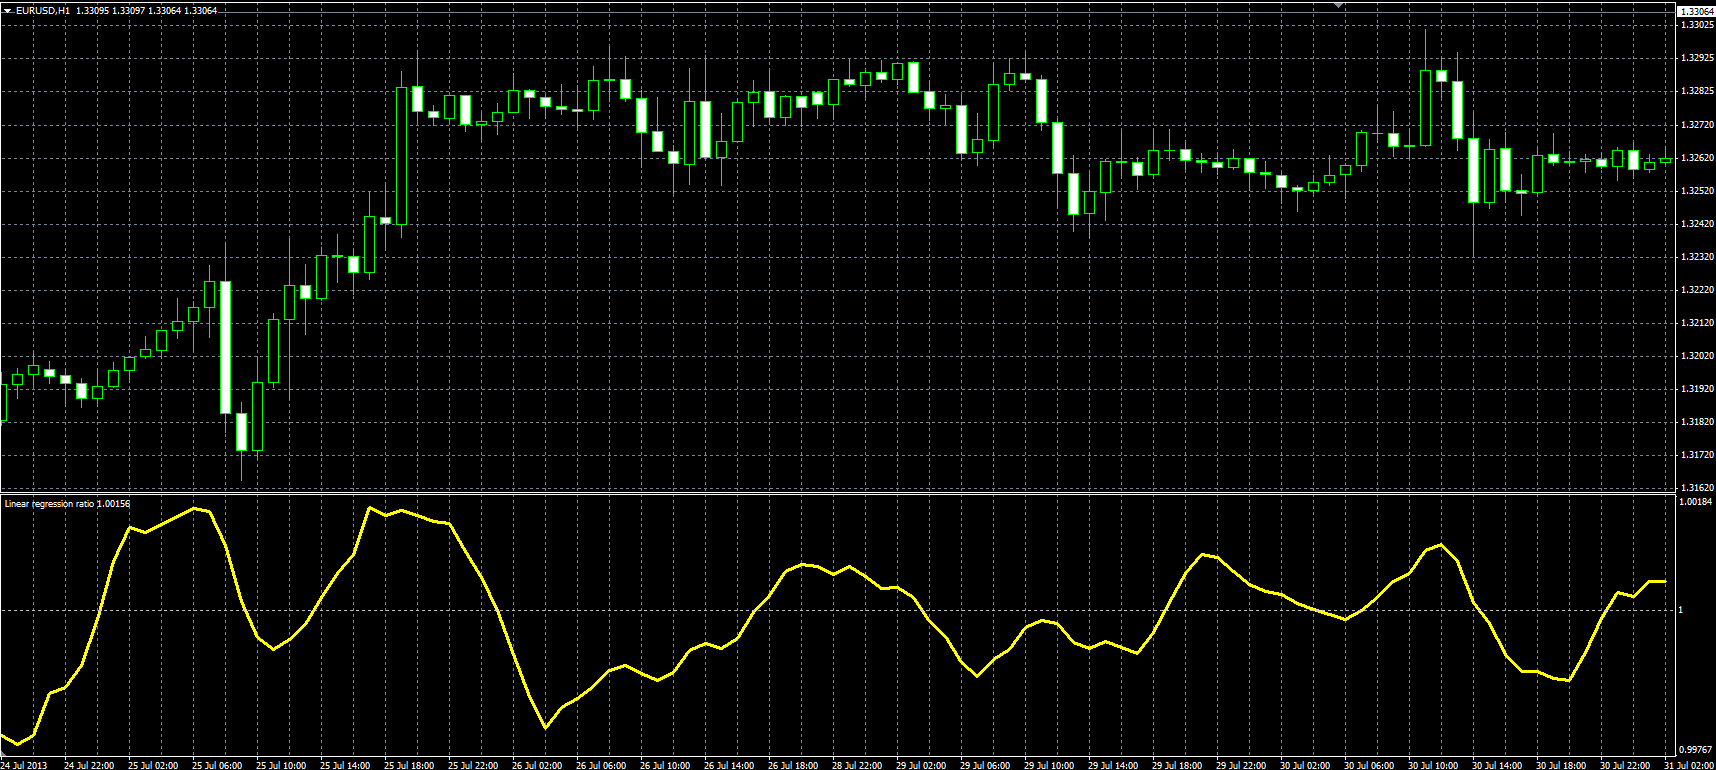1716x770 pixels.
Task: Click the '25 Jul 02:00' time axis label
Action: (153, 765)
